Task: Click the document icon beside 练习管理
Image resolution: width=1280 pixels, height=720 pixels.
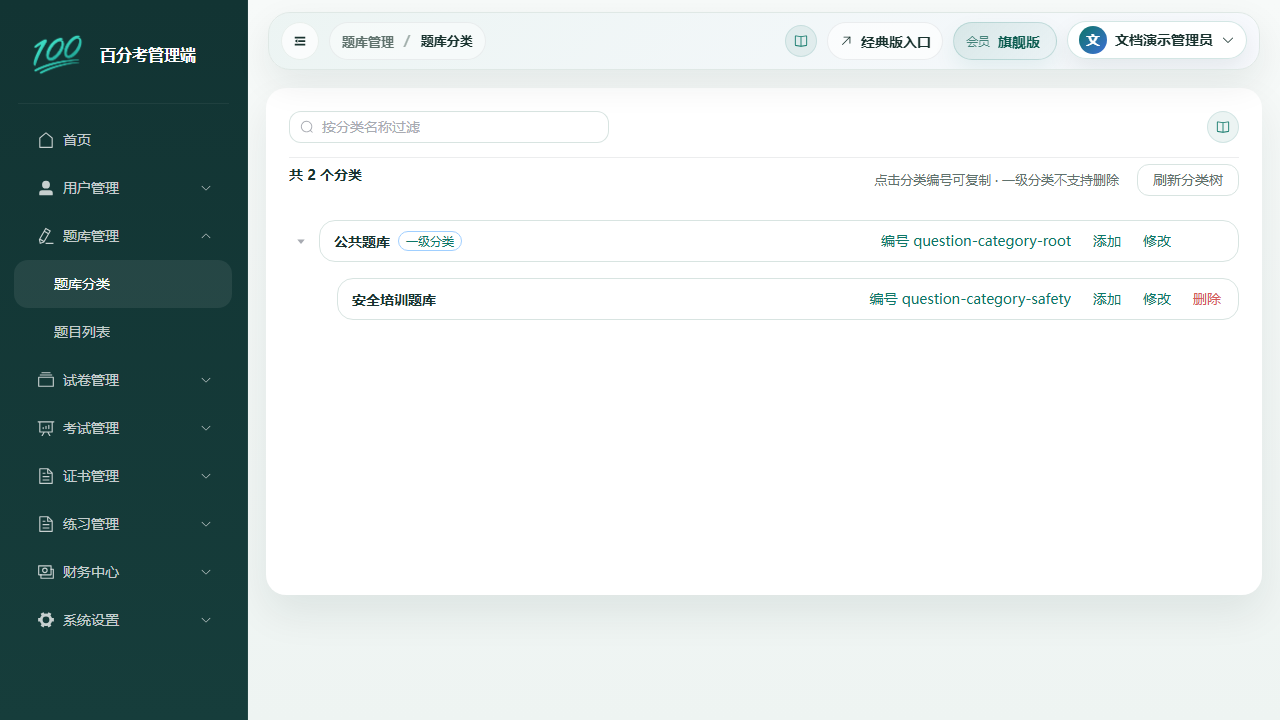Action: 46,524
